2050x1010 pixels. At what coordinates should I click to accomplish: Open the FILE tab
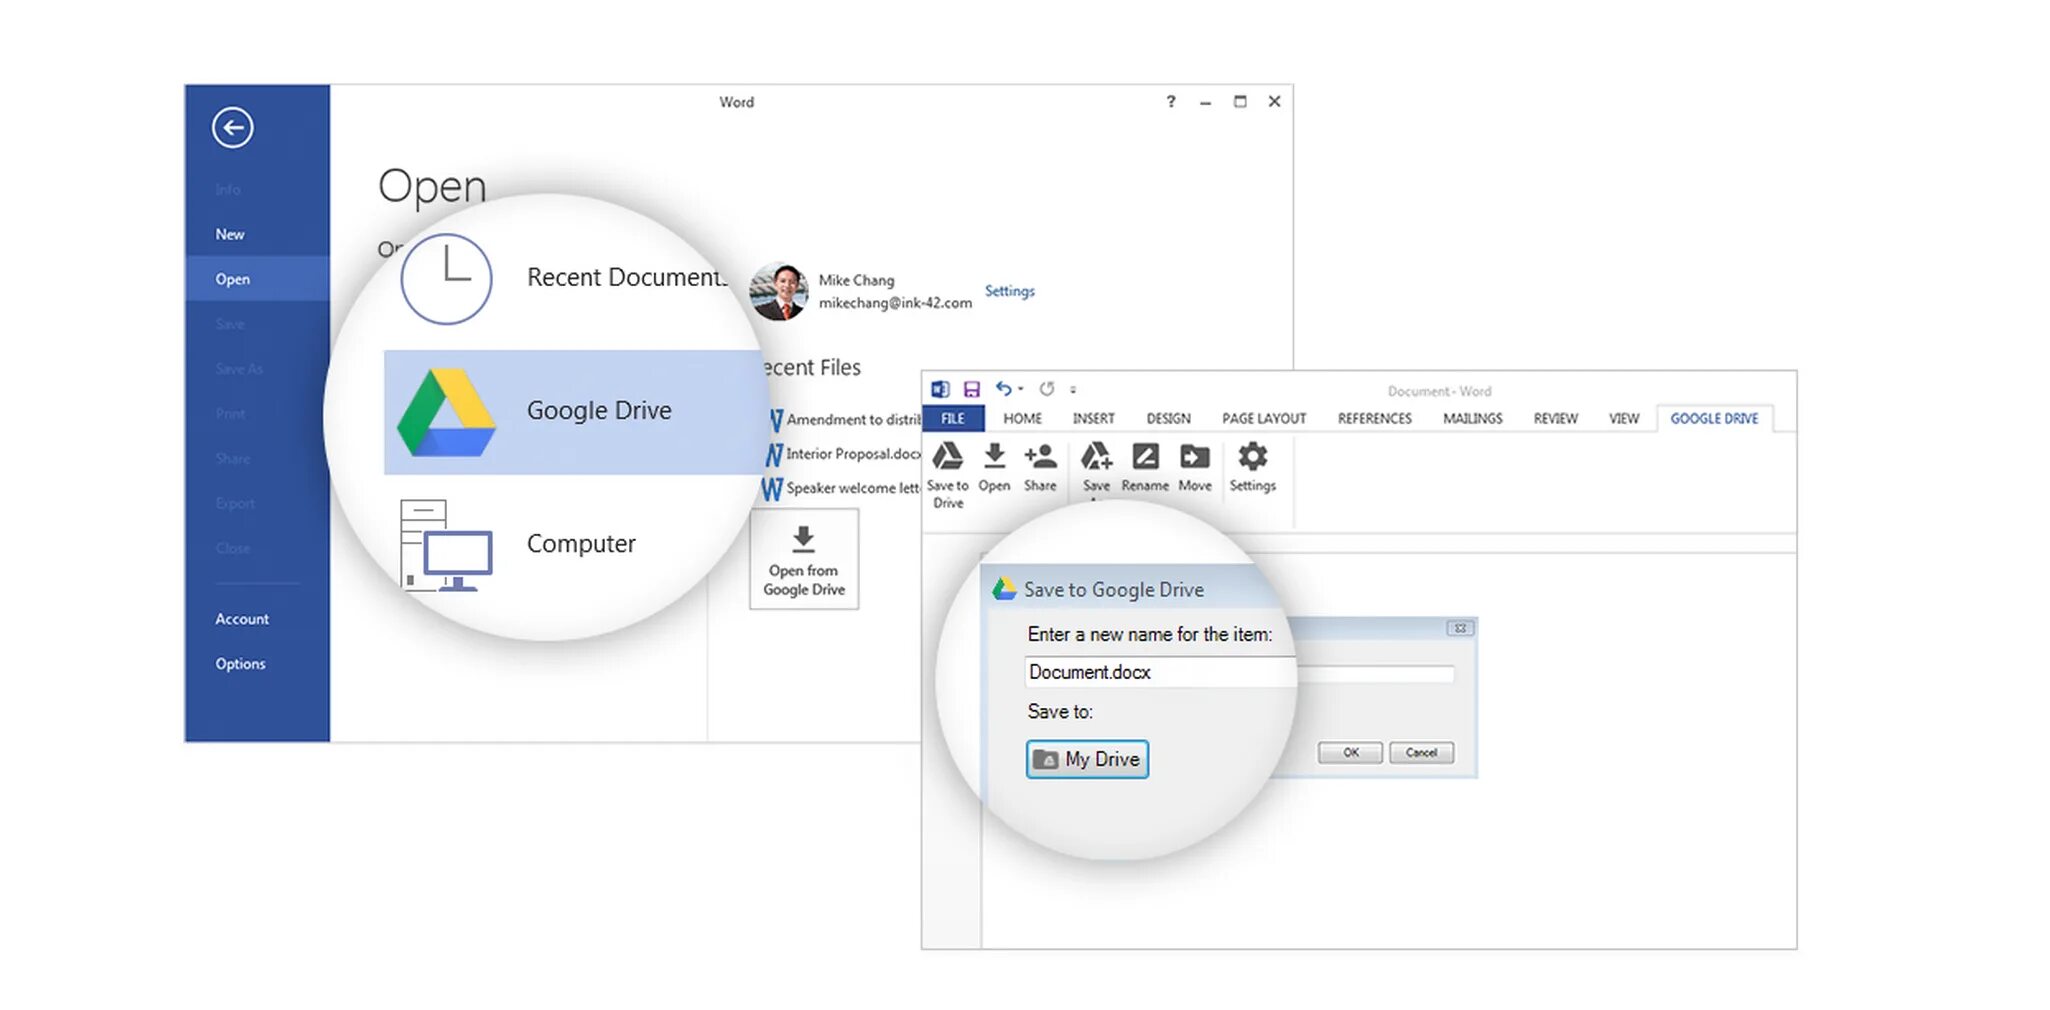[x=953, y=418]
